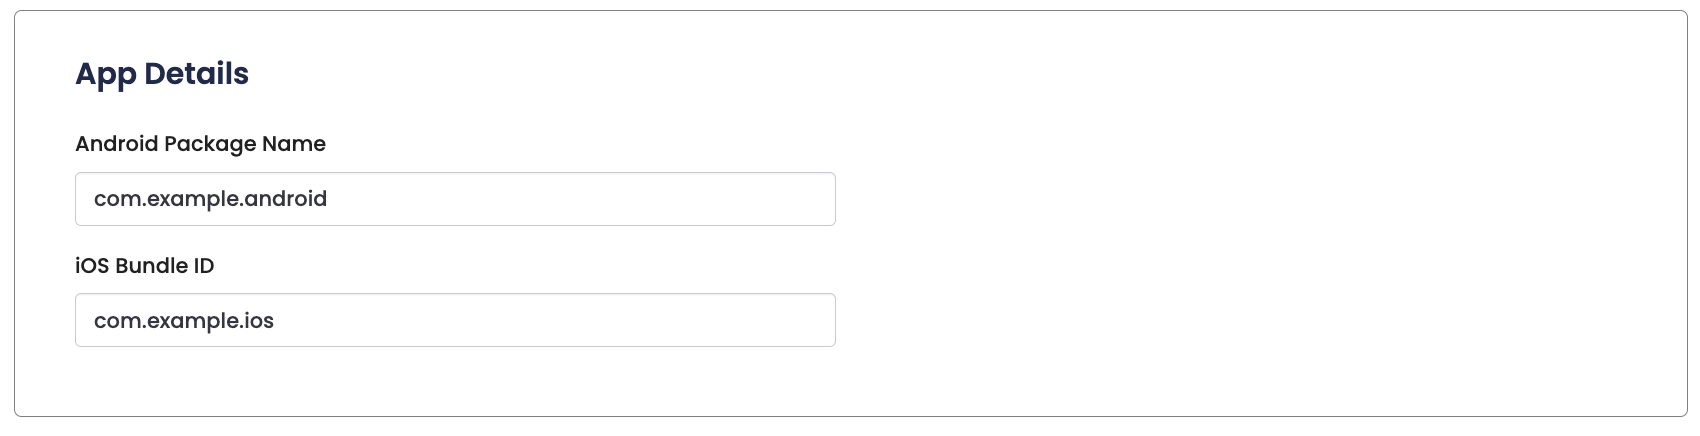Click the "ios" segment of the bundle value
The image size is (1700, 436).
click(x=259, y=321)
